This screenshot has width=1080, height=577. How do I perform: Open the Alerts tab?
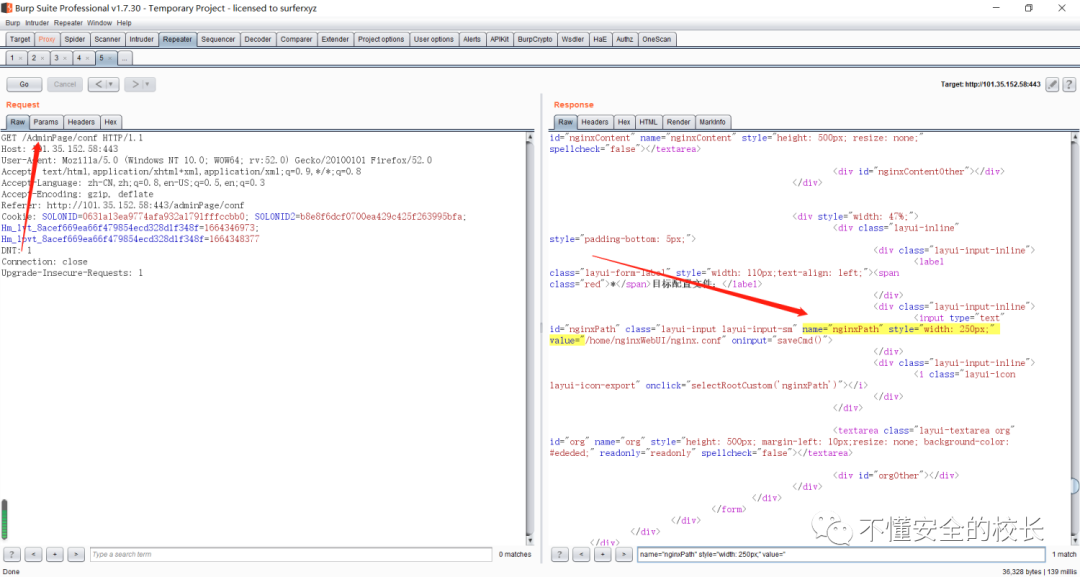(472, 39)
